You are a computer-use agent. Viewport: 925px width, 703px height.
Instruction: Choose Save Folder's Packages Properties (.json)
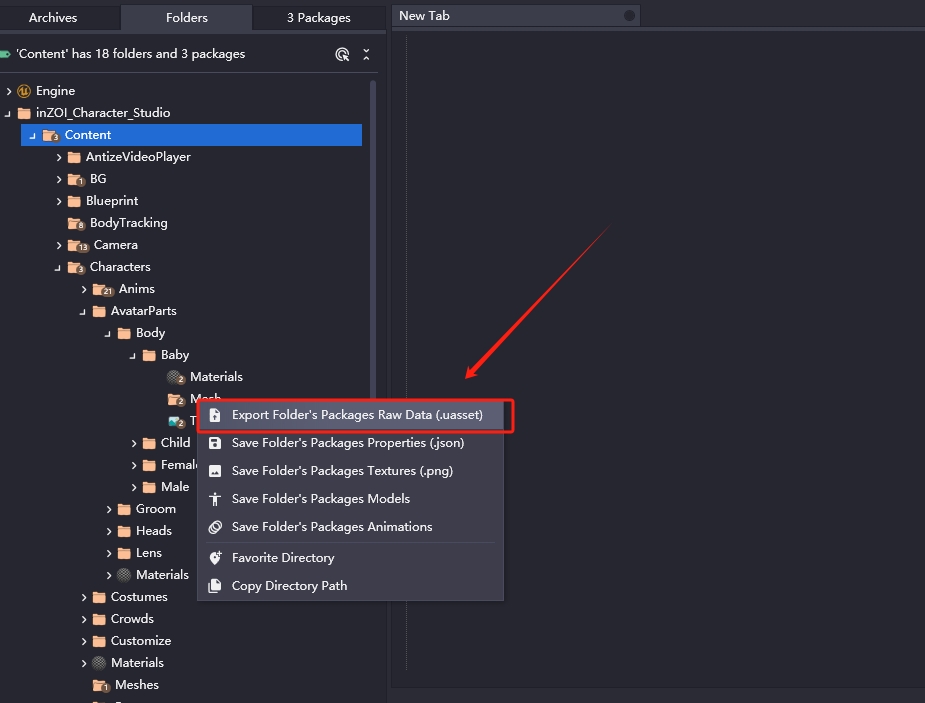click(x=350, y=443)
